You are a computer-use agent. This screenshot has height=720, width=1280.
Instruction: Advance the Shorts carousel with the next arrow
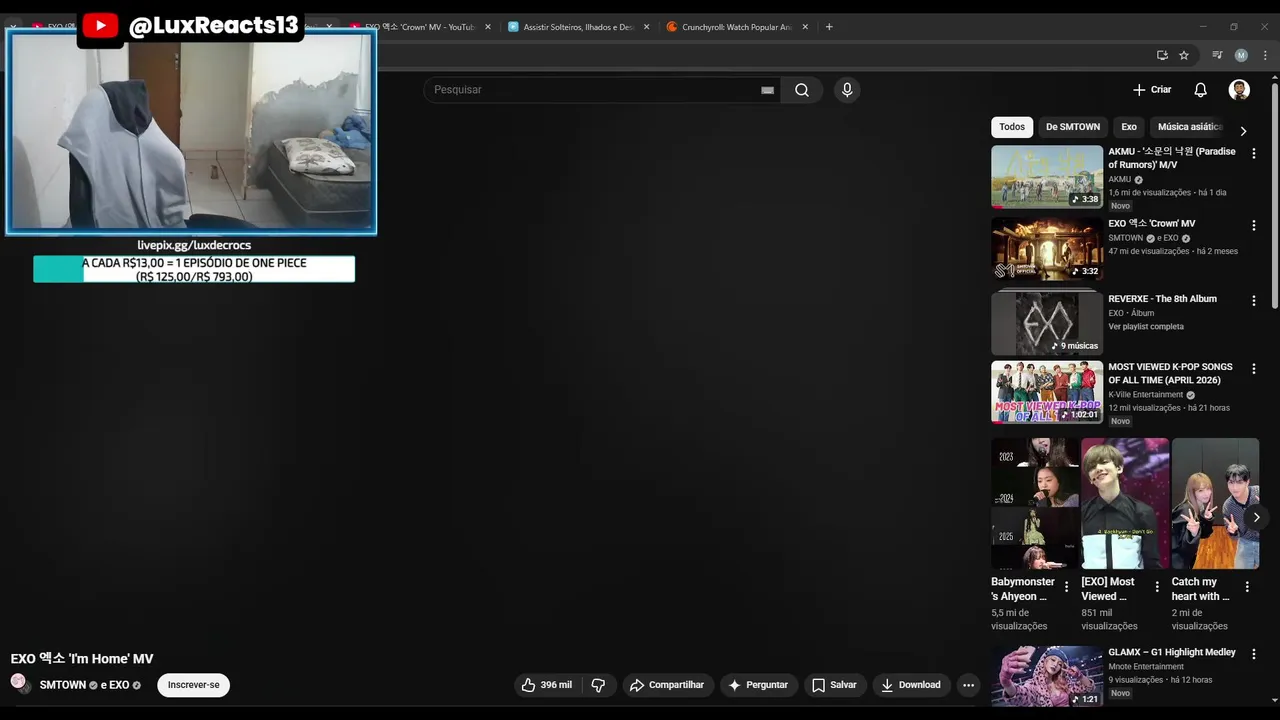click(1256, 517)
